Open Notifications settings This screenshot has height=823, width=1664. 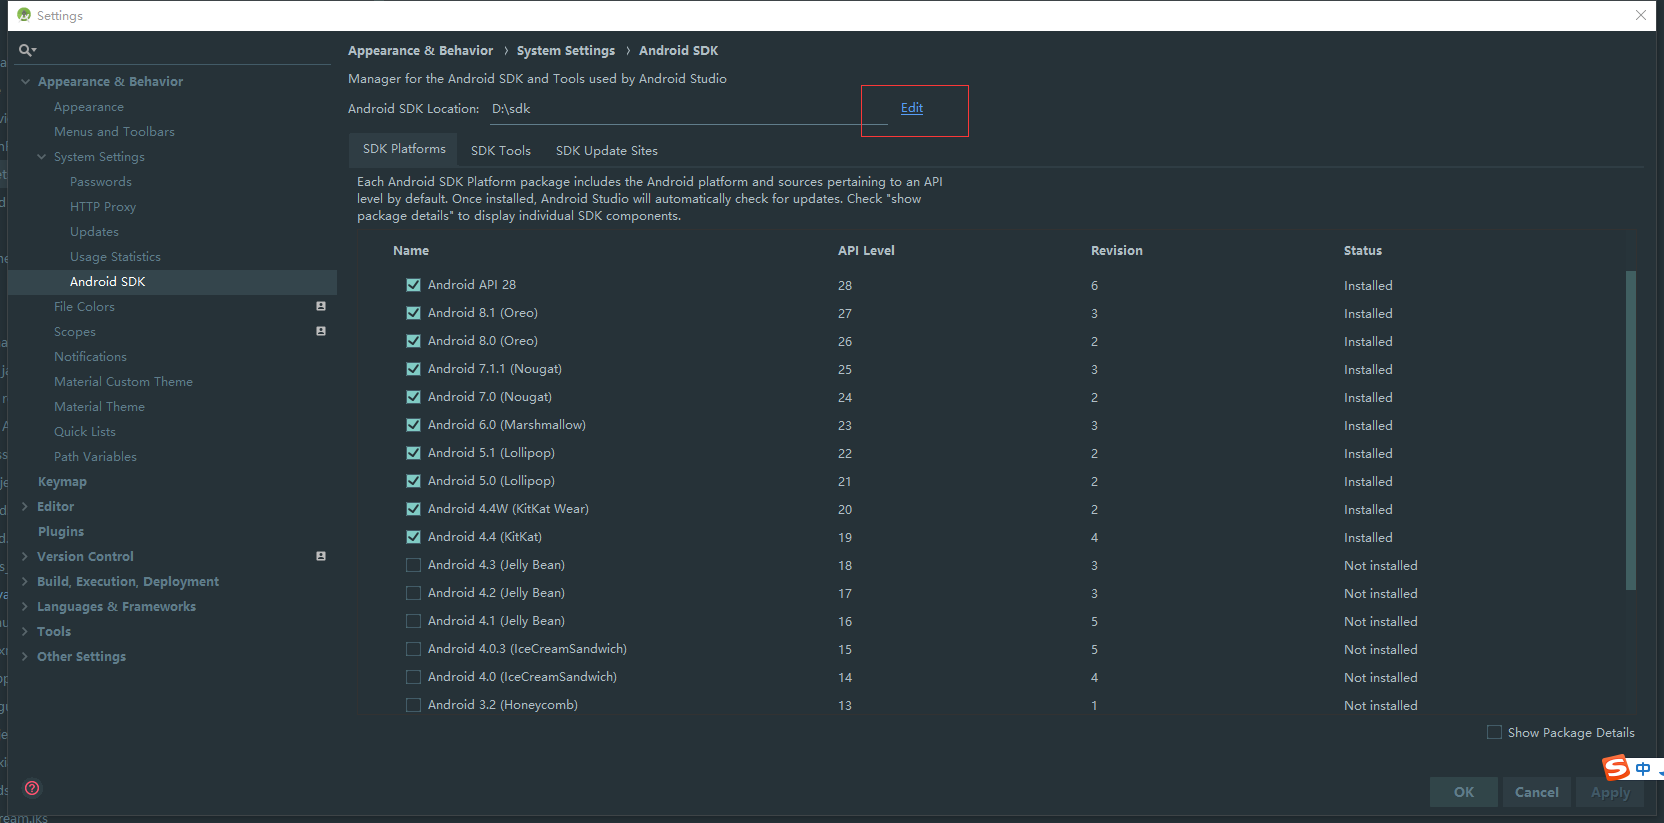(x=90, y=357)
